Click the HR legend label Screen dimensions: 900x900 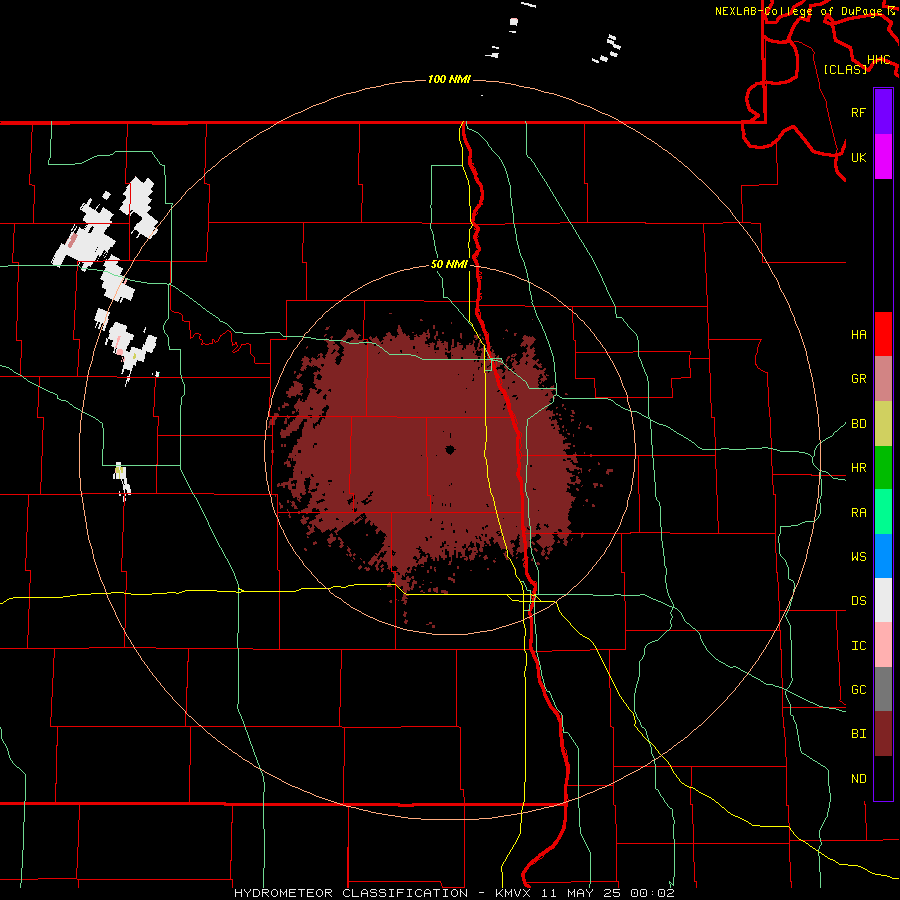click(858, 468)
